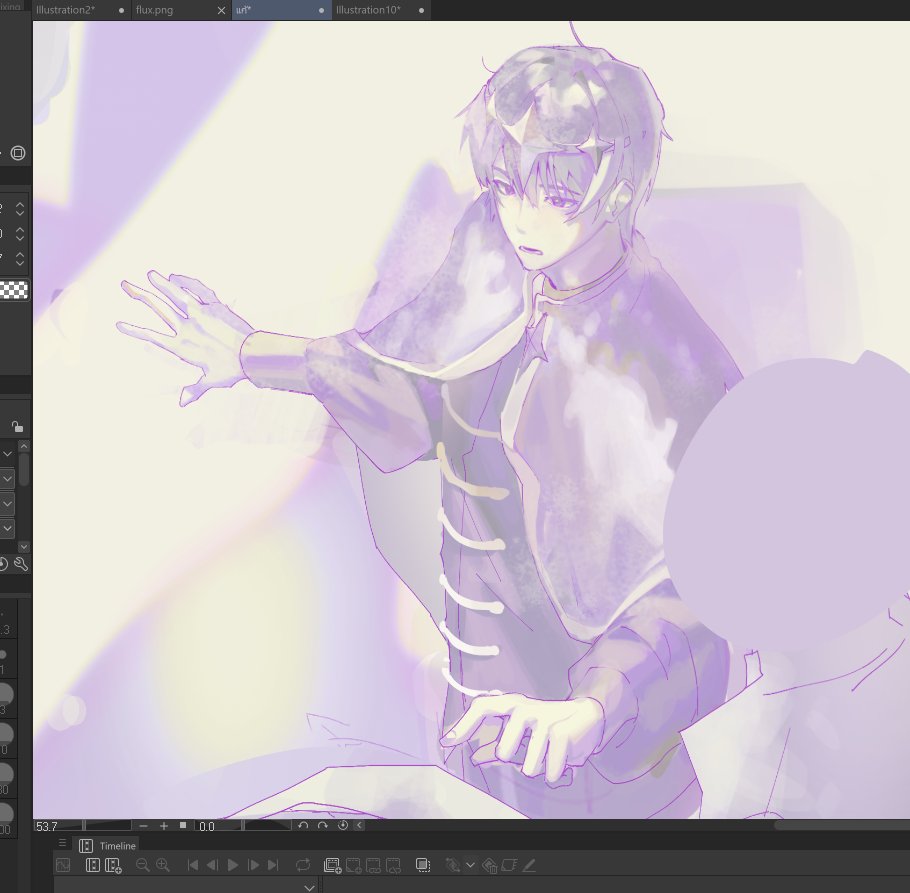Screen dimensions: 910x893
Task: Open the second dropdown in left settings list
Action: (x=8, y=479)
